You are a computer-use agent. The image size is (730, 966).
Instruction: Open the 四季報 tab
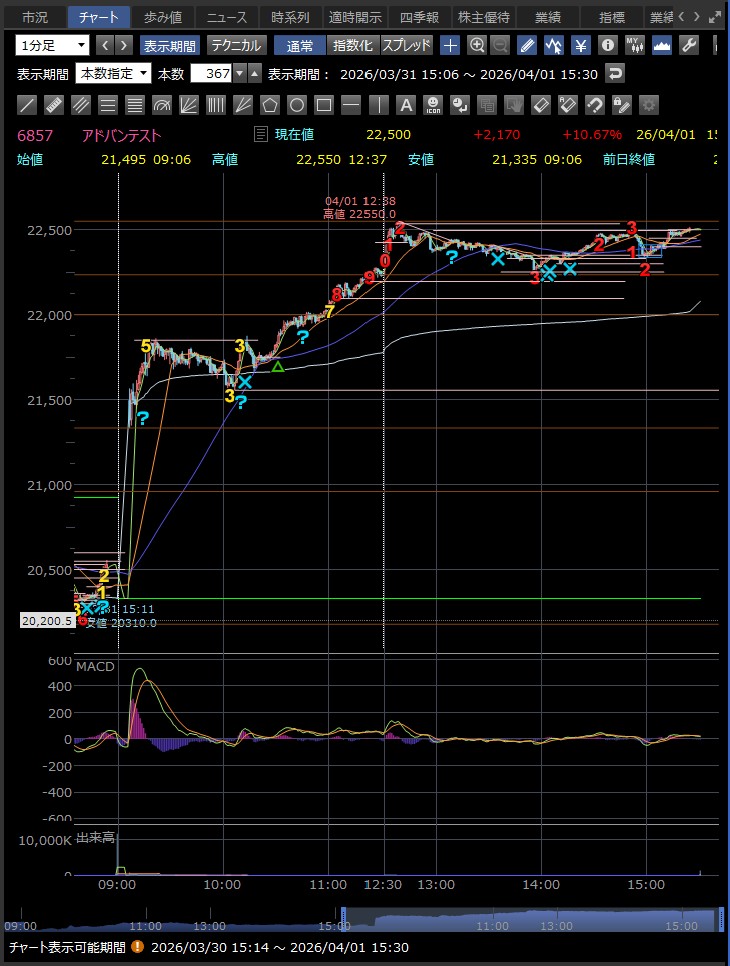(x=418, y=17)
